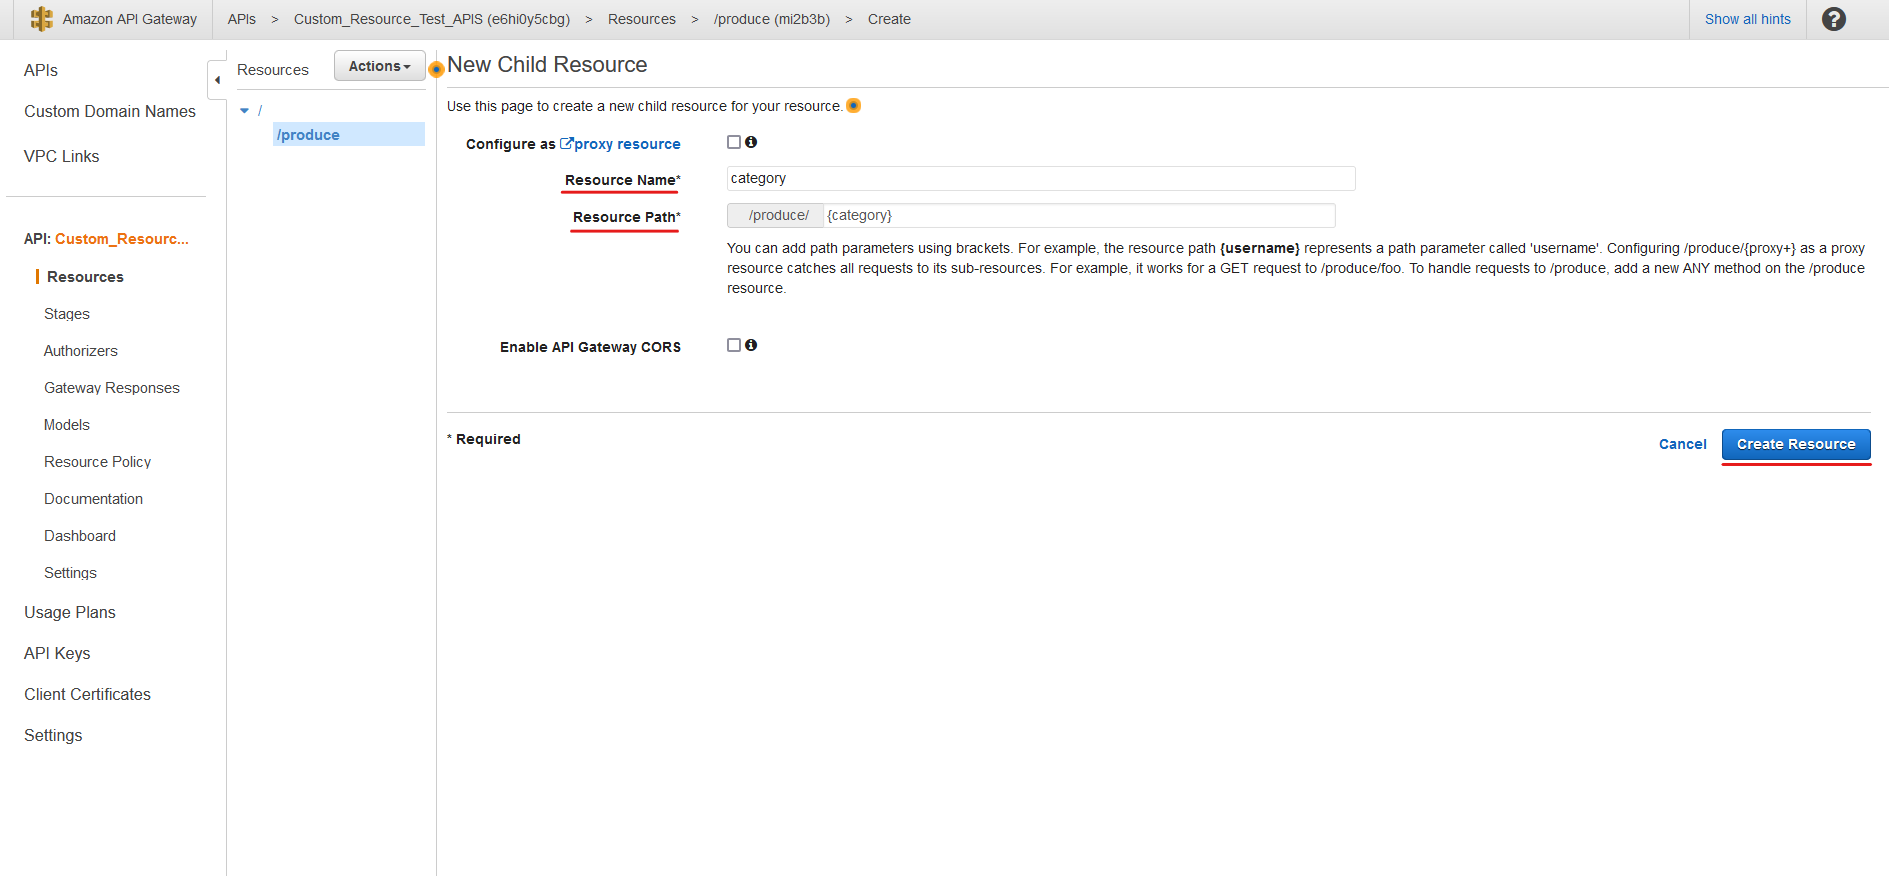
Task: Go to Usage Plans
Action: 70,612
